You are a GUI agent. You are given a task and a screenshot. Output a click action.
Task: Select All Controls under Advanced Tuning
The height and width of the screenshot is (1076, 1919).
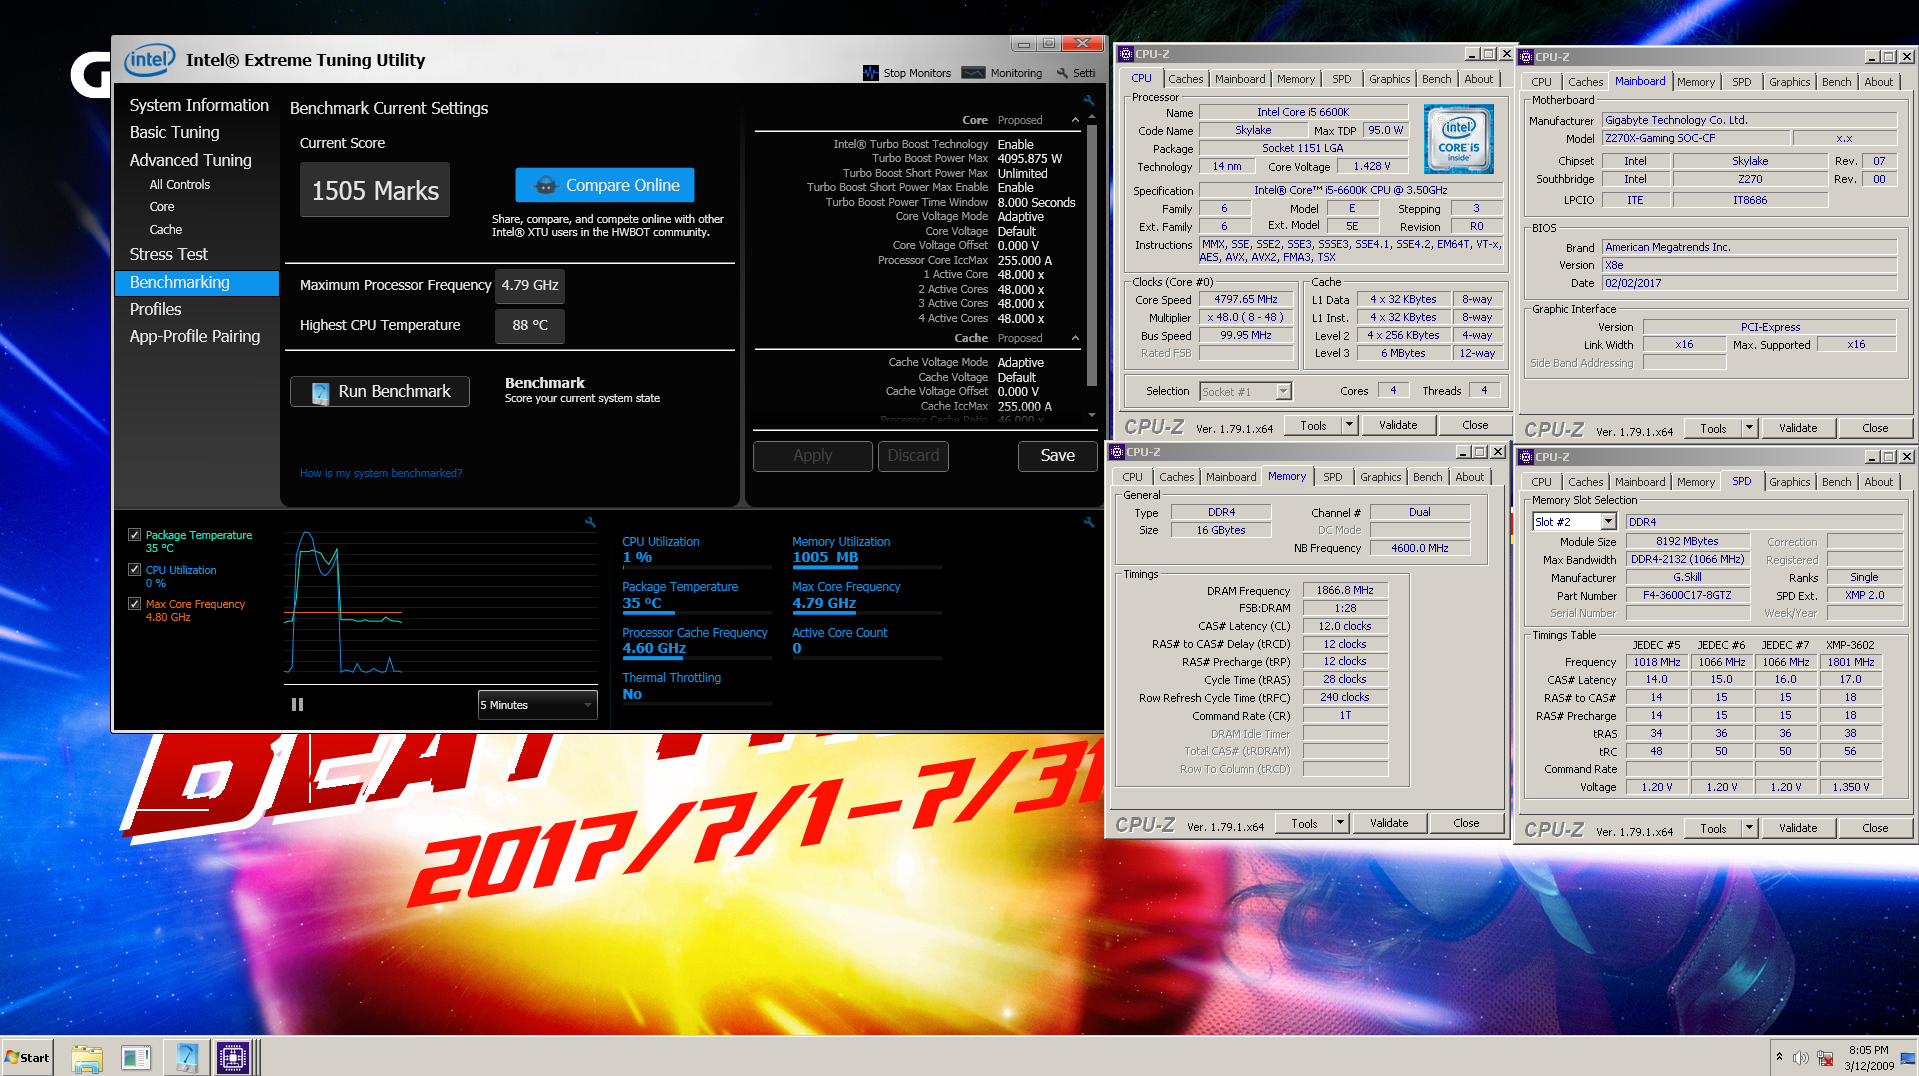[180, 185]
